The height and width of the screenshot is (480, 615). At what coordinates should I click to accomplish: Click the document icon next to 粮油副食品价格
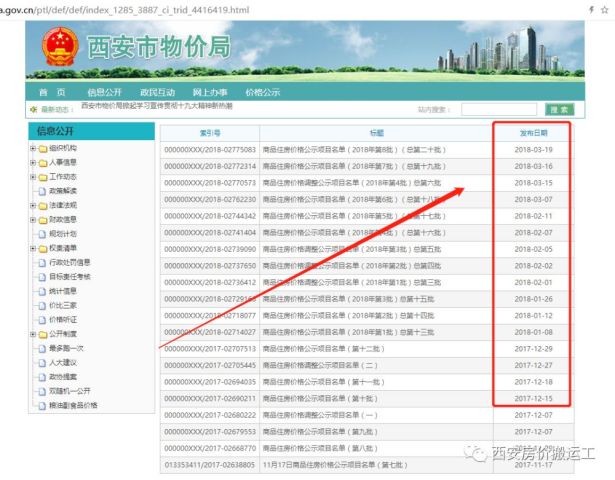coord(42,406)
